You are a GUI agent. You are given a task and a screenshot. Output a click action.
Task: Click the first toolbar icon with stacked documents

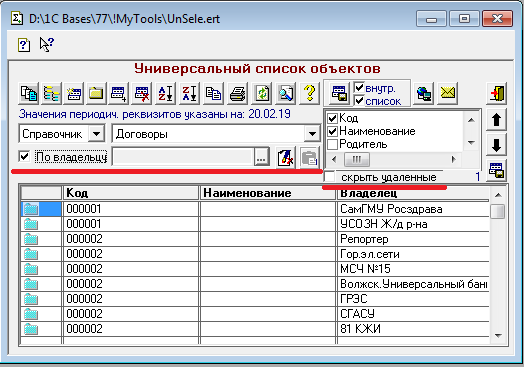29,93
